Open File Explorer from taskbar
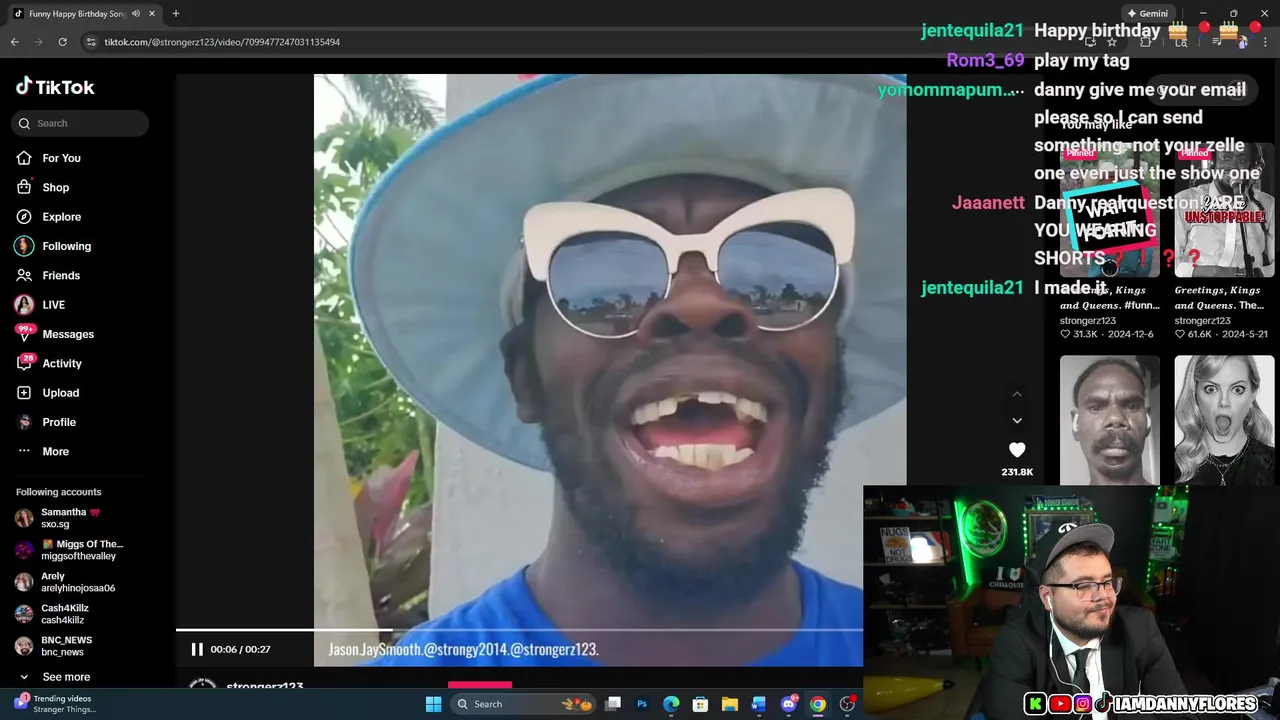 pyautogui.click(x=730, y=704)
